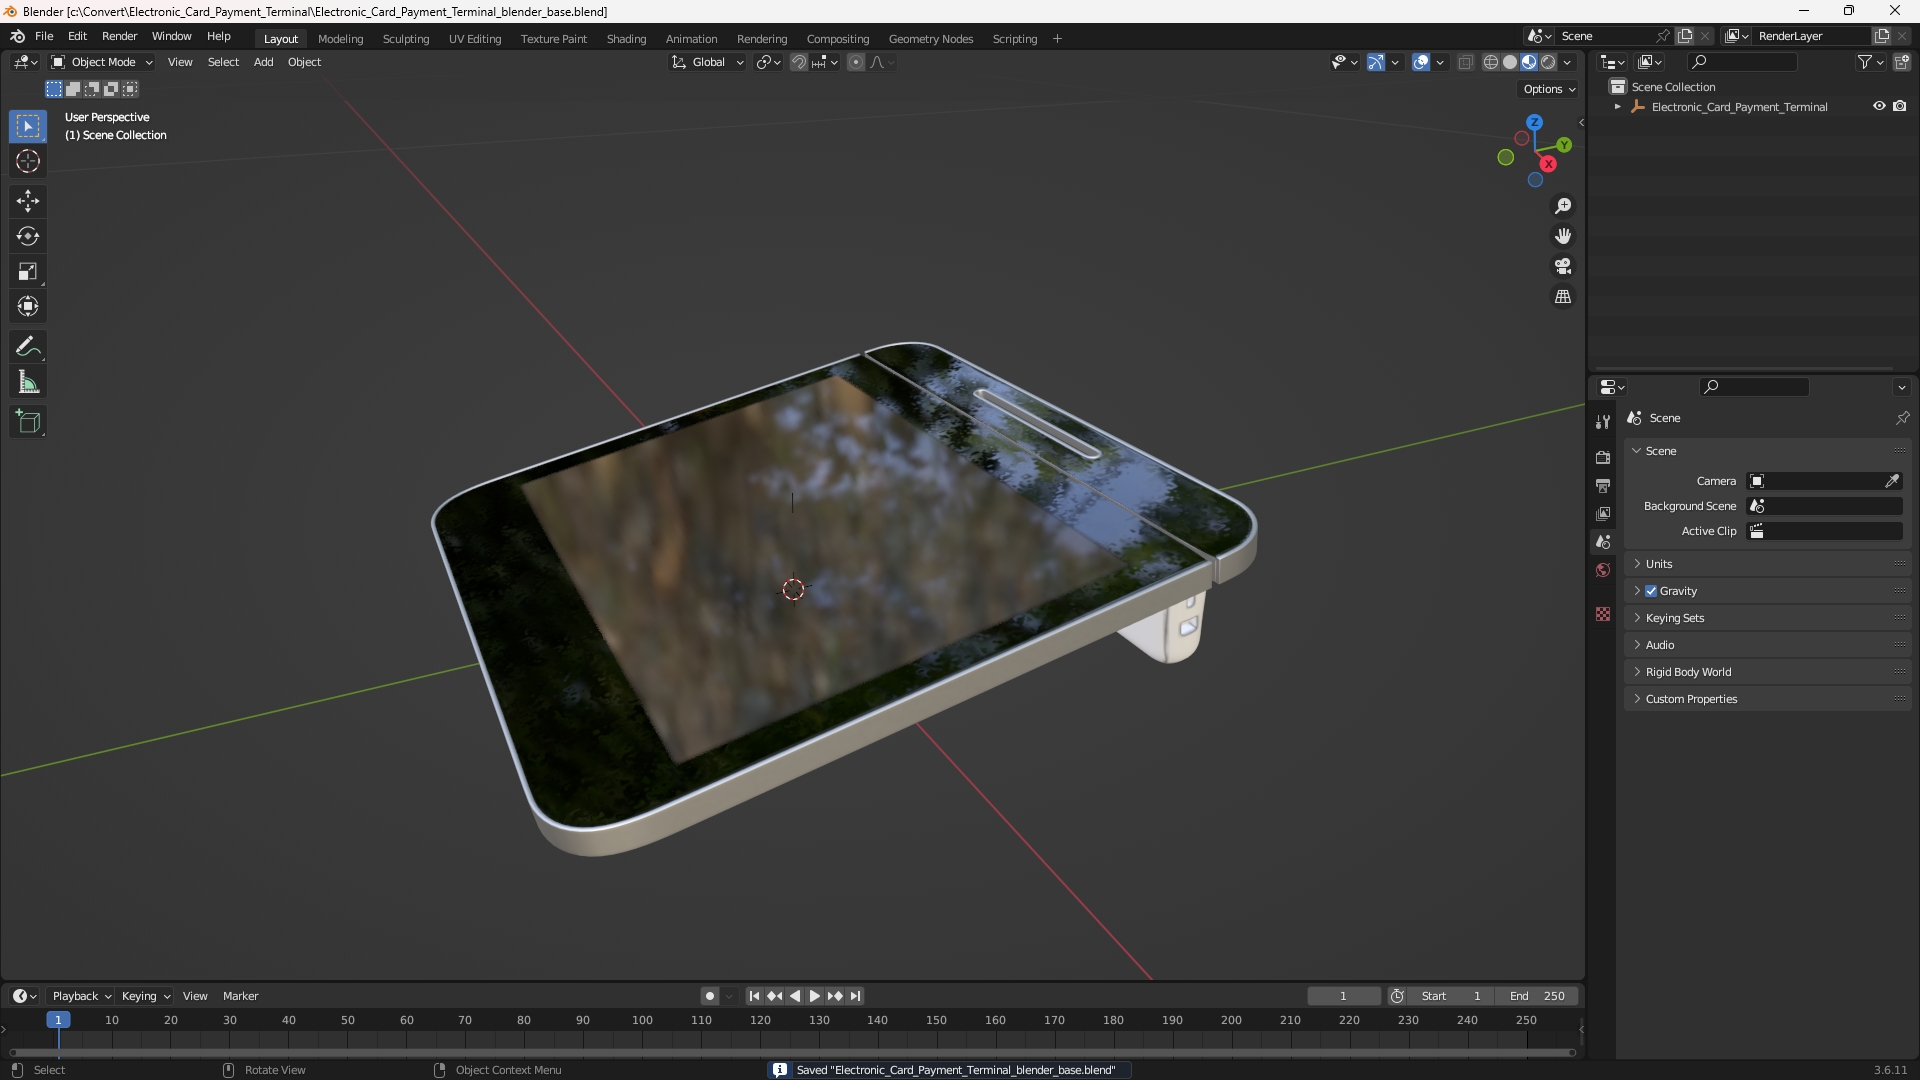Toggle auto keying record button
Screen dimensions: 1920x1080
point(710,996)
